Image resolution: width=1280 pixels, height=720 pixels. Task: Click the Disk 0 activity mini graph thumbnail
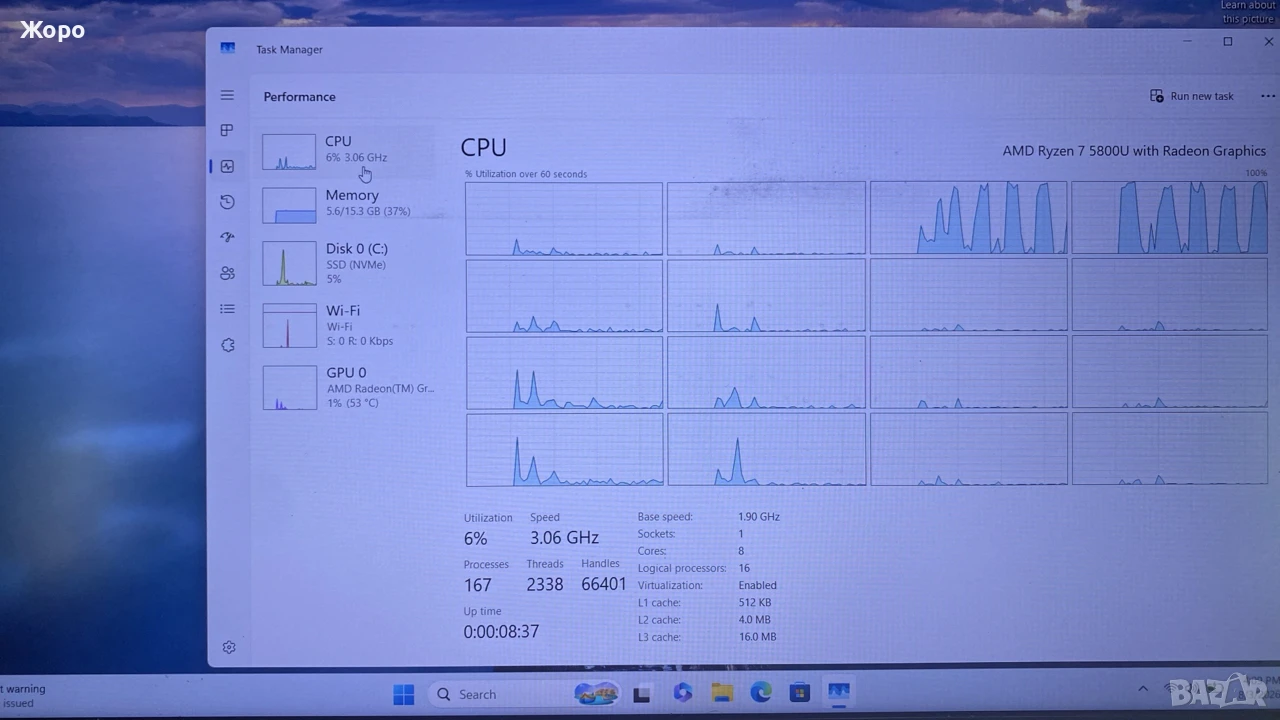(x=289, y=264)
